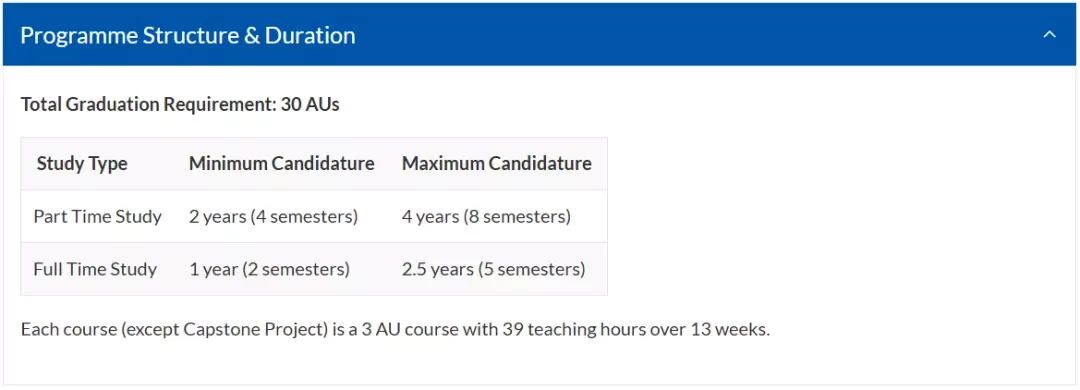Click the Maximum Candidature column header

[x=497, y=163]
